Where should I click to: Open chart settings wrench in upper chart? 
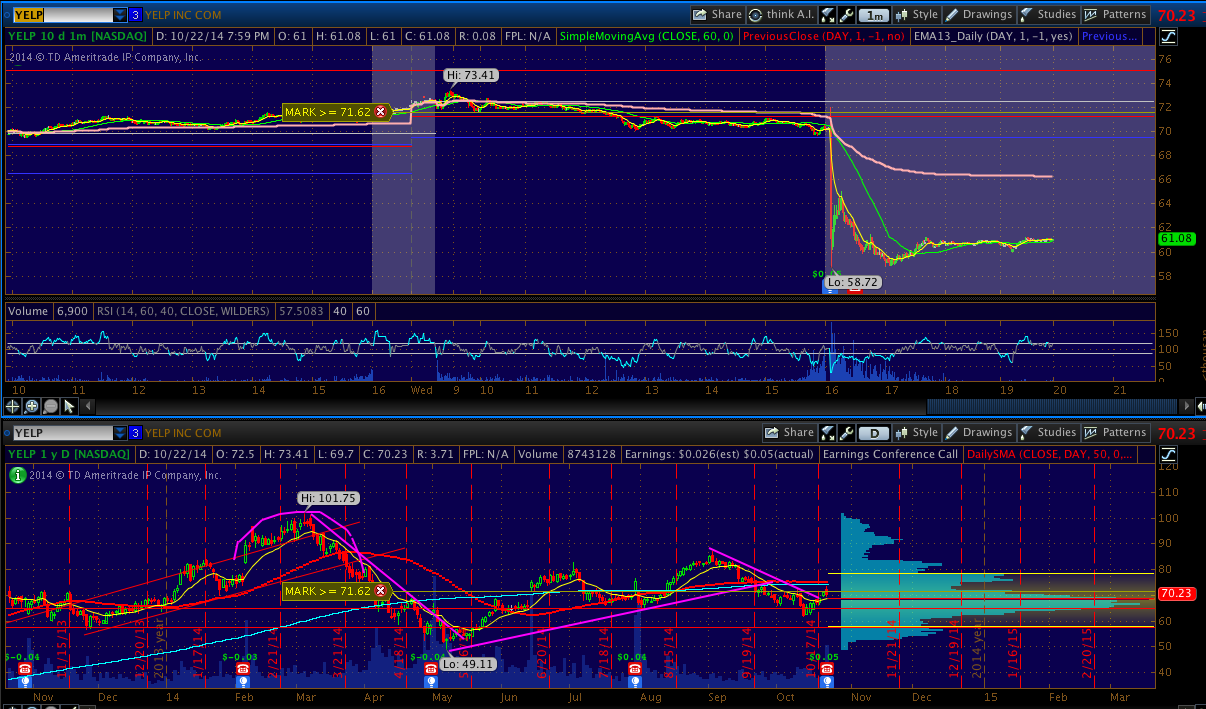click(846, 15)
